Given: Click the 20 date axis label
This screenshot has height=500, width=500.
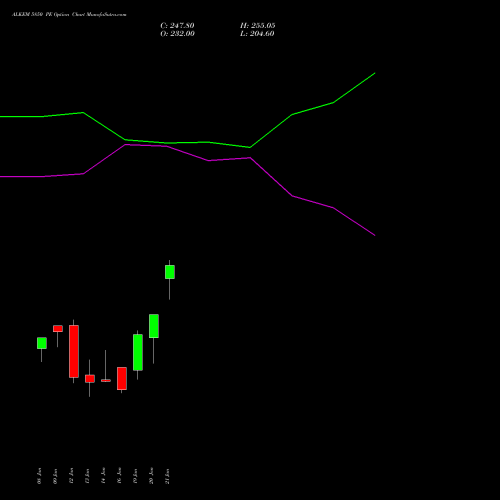Looking at the screenshot, I should pyautogui.click(x=151, y=476).
